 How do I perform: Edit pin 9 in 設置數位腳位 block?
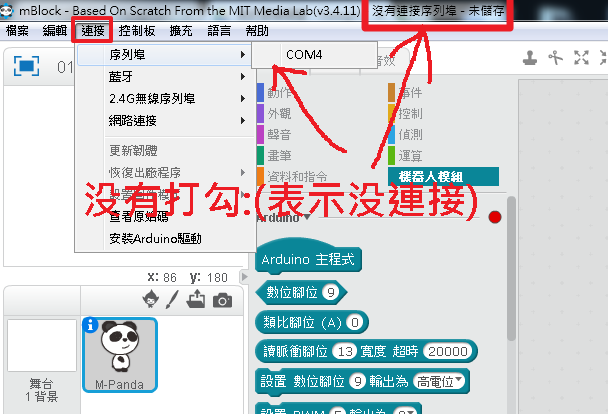pos(358,381)
